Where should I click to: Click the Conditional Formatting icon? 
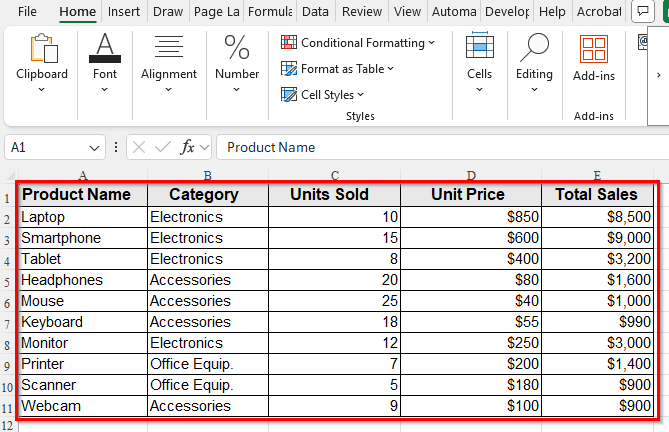click(289, 42)
